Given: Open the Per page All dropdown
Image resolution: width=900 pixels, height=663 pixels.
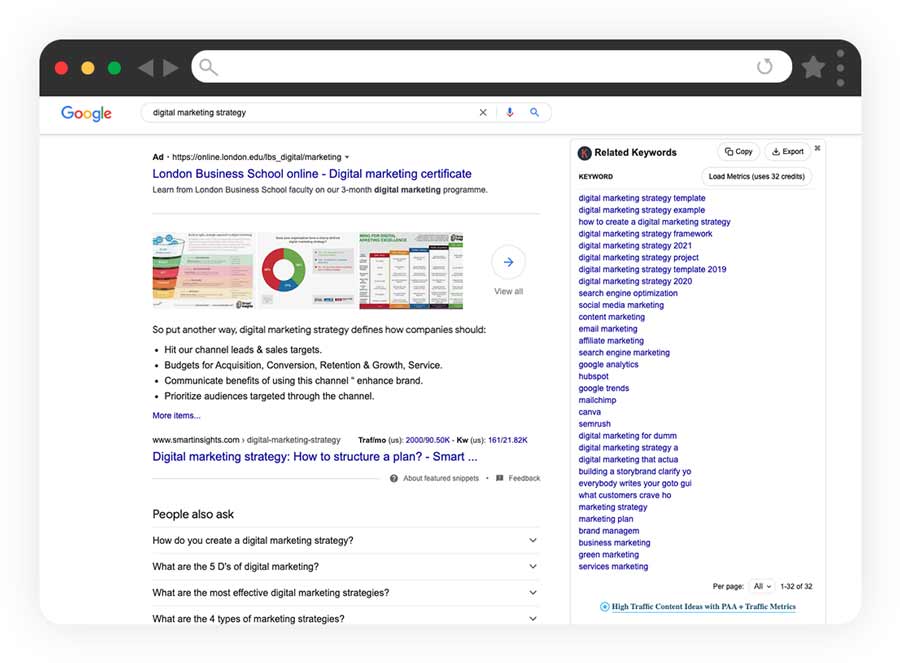Looking at the screenshot, I should 764,586.
